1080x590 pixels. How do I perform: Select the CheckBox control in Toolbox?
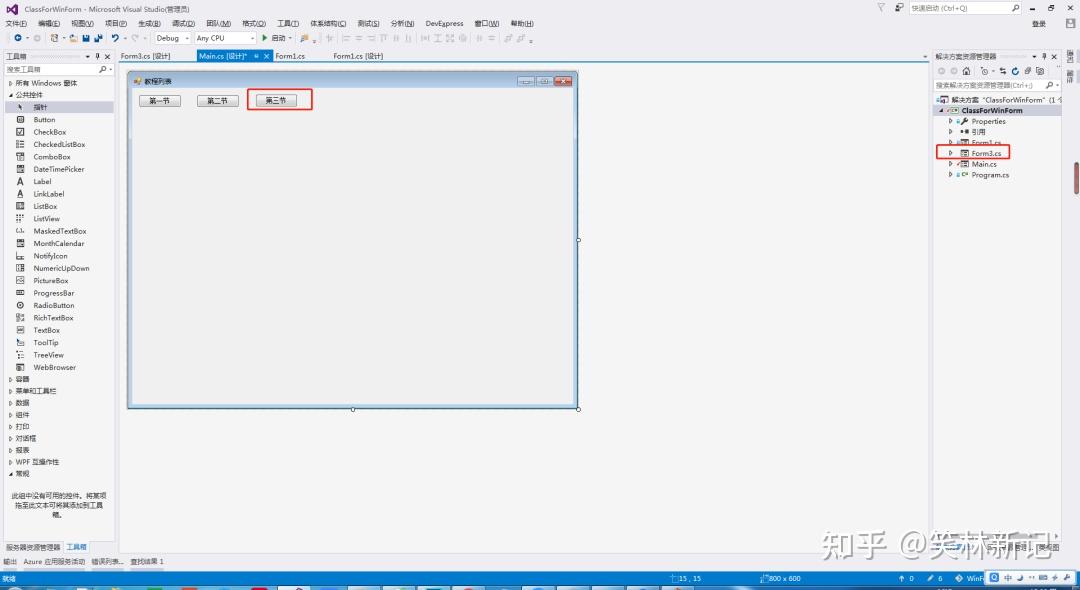pos(59,132)
